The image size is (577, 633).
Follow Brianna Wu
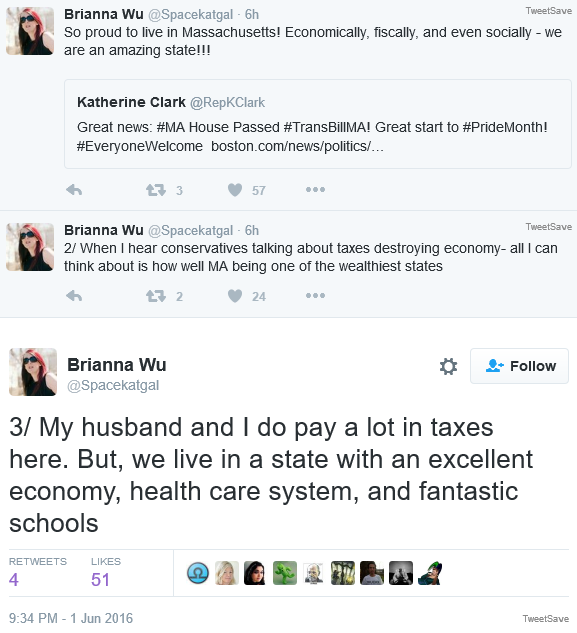[x=519, y=366]
